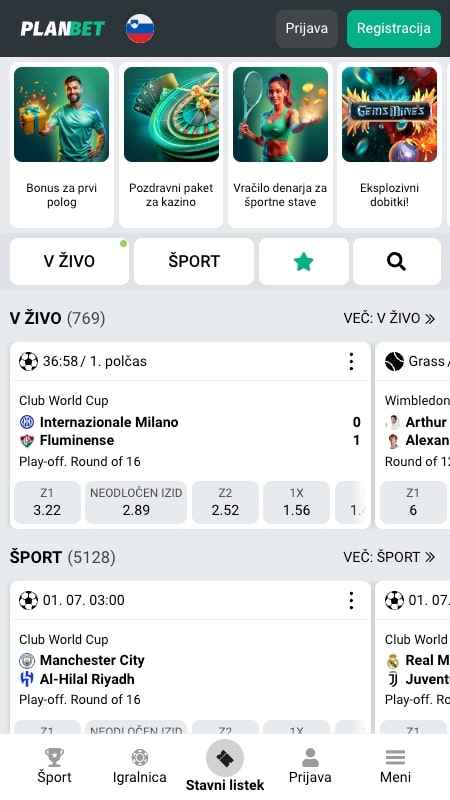Expand VEČ: ŠPORT list

coord(389,557)
